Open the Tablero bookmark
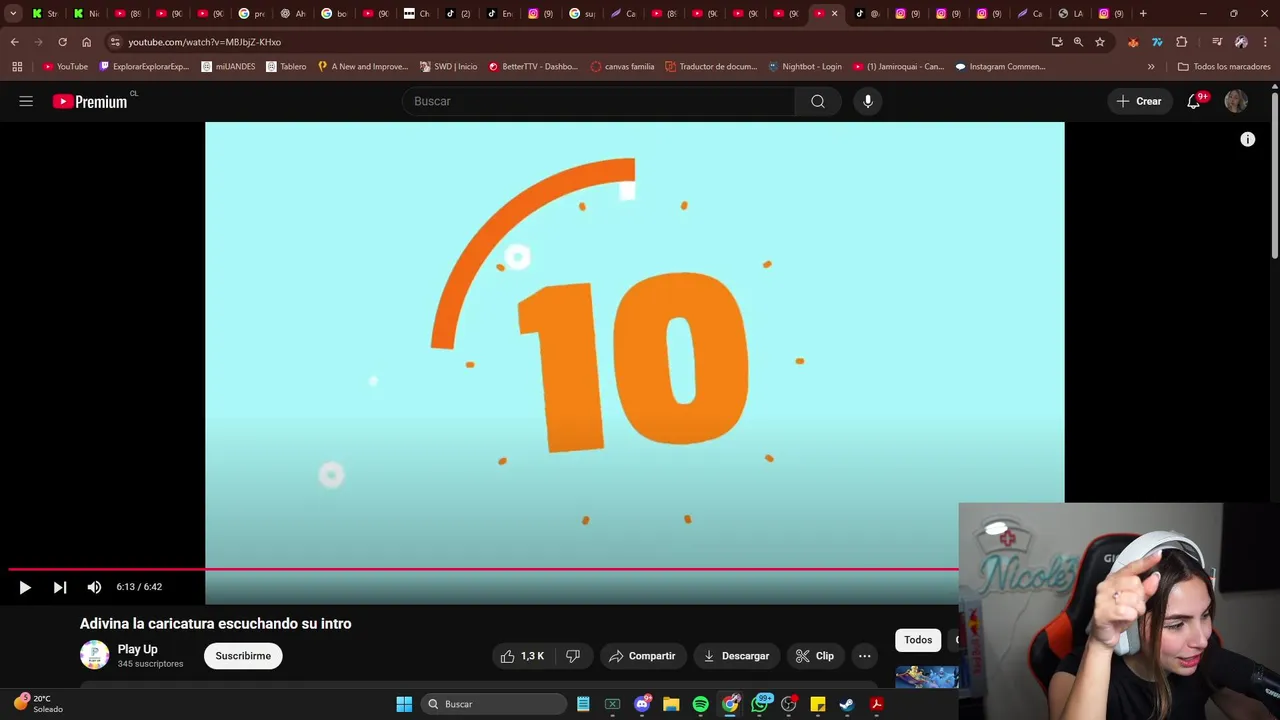 (x=286, y=67)
